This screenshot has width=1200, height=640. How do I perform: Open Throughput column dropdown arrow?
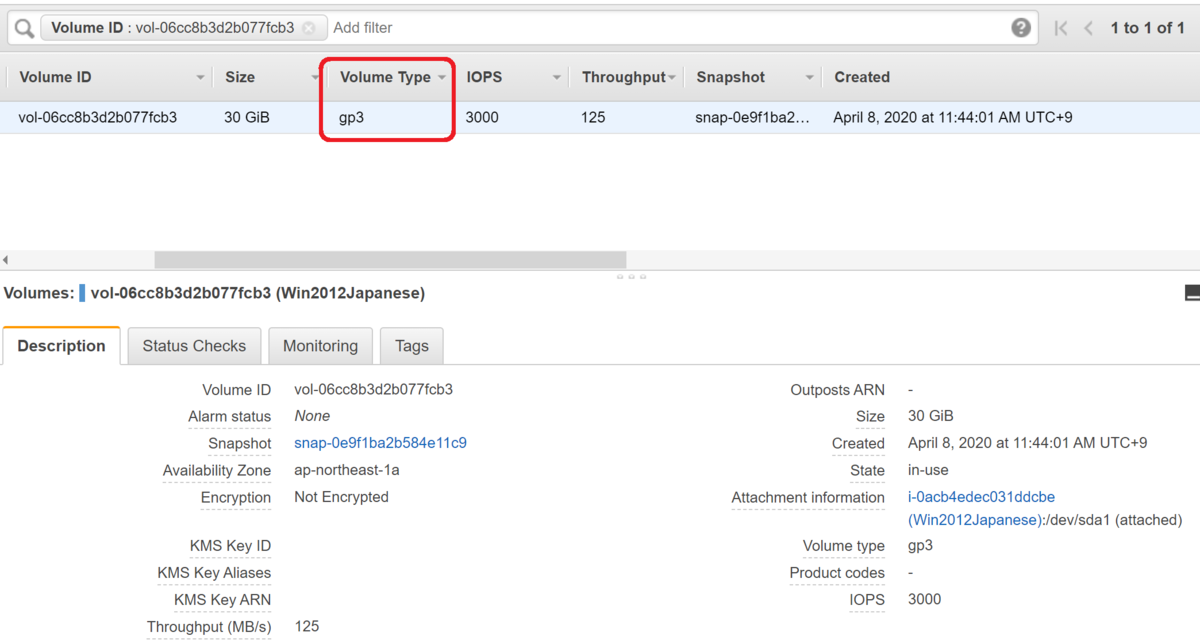673,78
